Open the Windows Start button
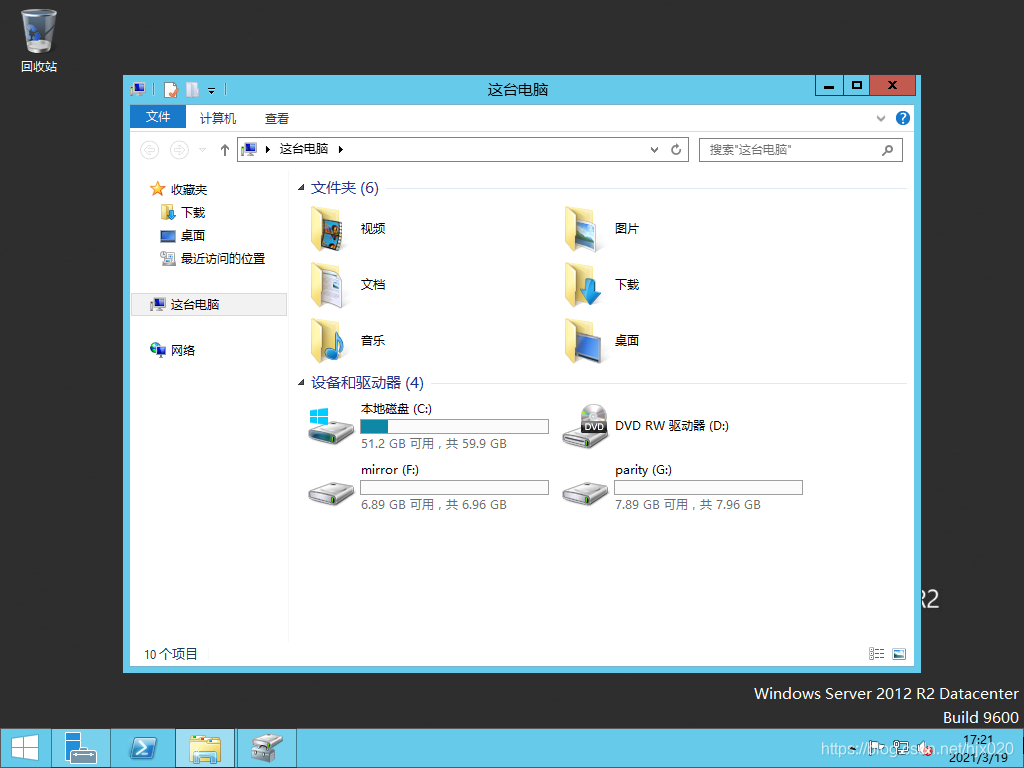 point(25,748)
